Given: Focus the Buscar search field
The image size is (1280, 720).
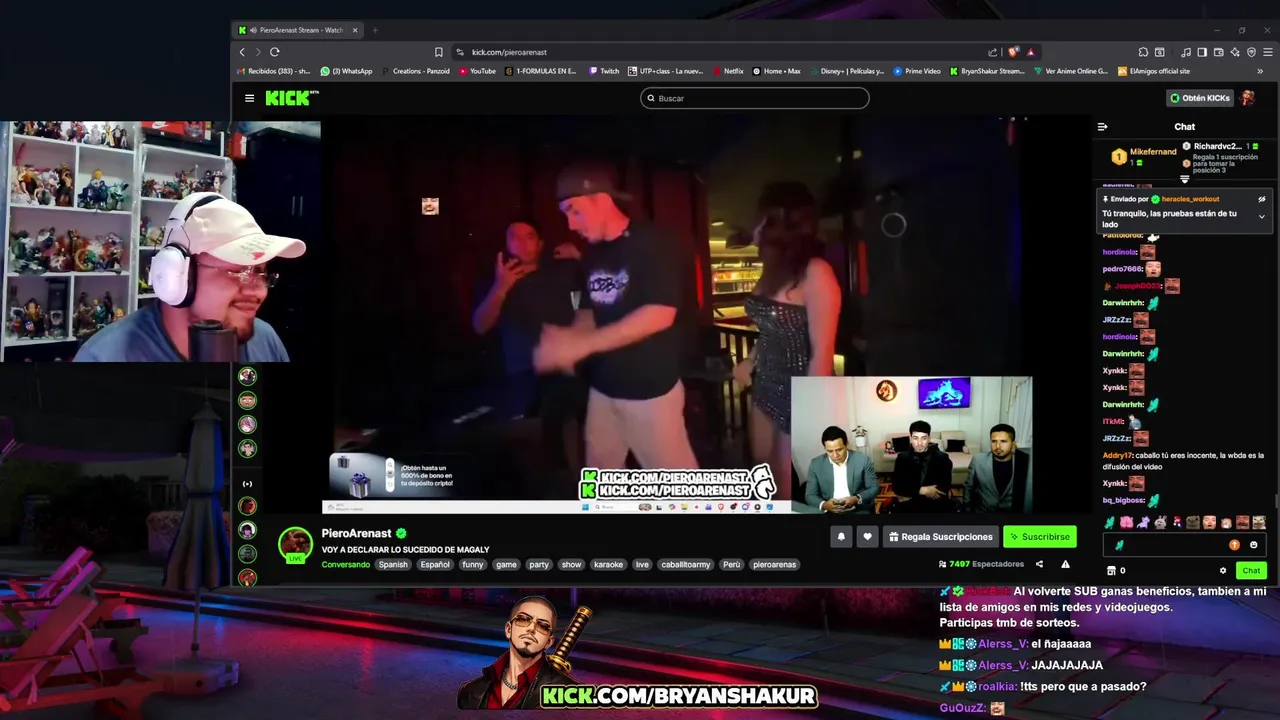Looking at the screenshot, I should point(755,98).
